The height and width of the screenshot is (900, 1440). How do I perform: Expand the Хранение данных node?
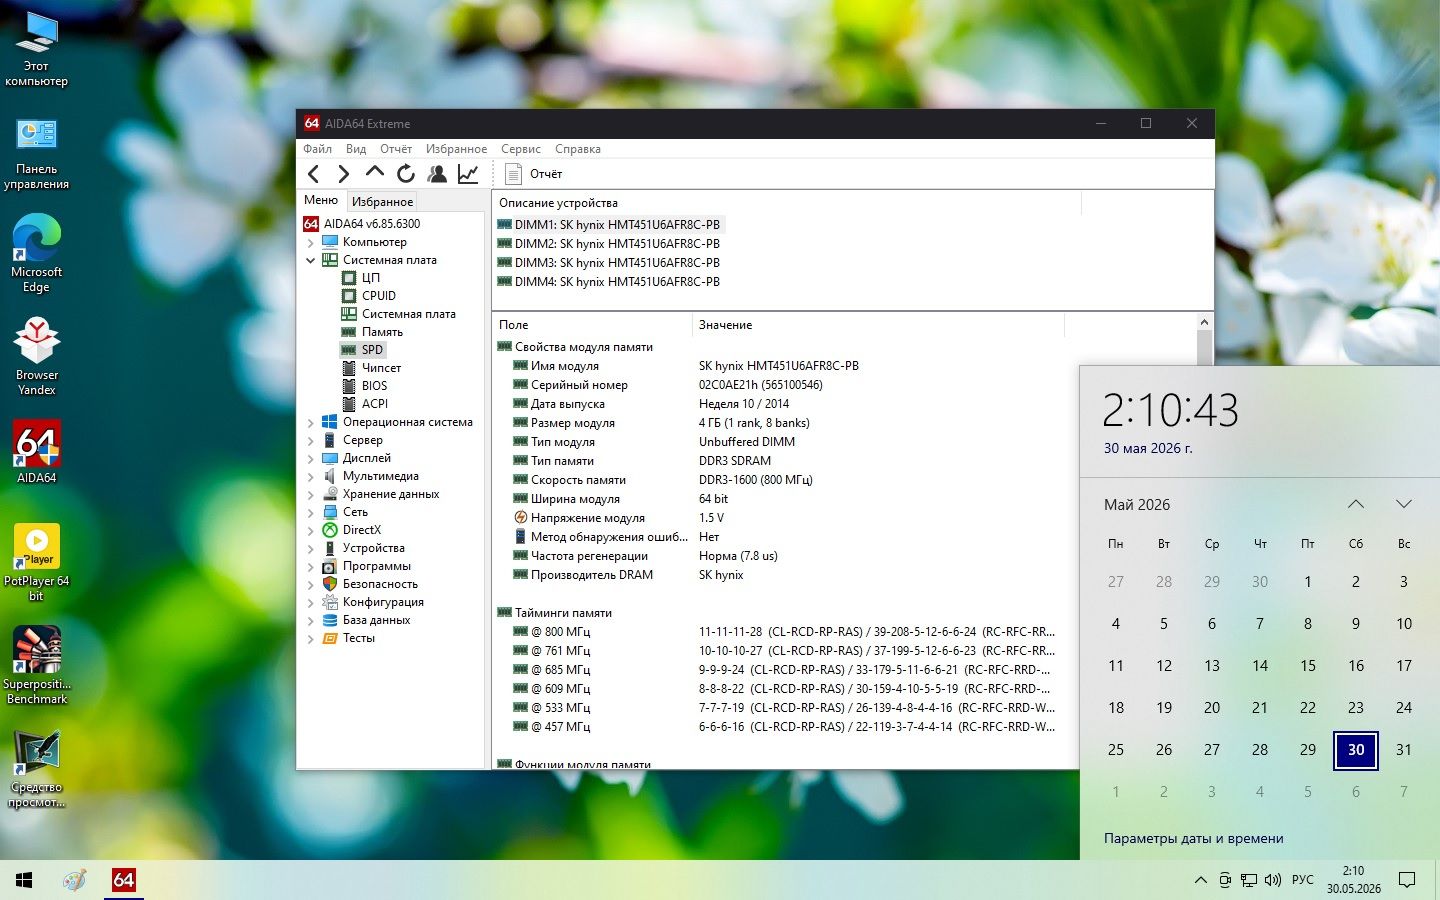coord(310,494)
